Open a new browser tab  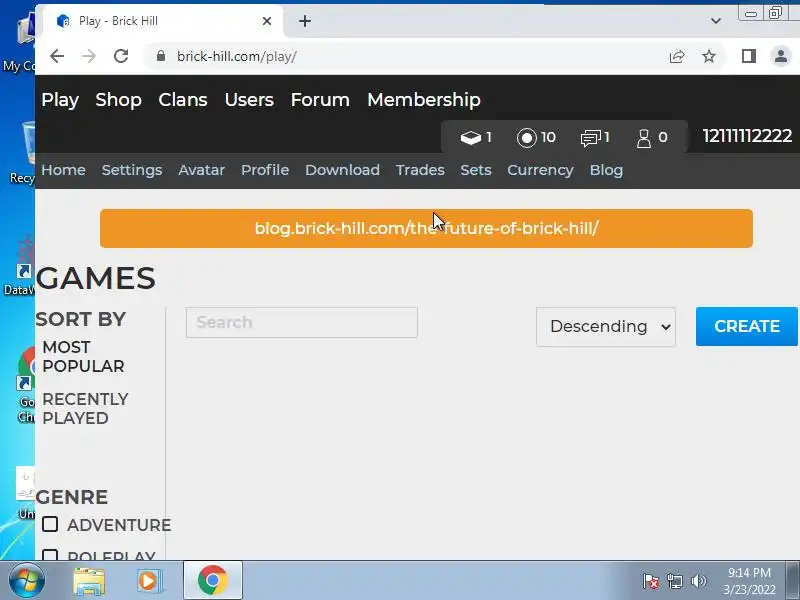(x=305, y=21)
